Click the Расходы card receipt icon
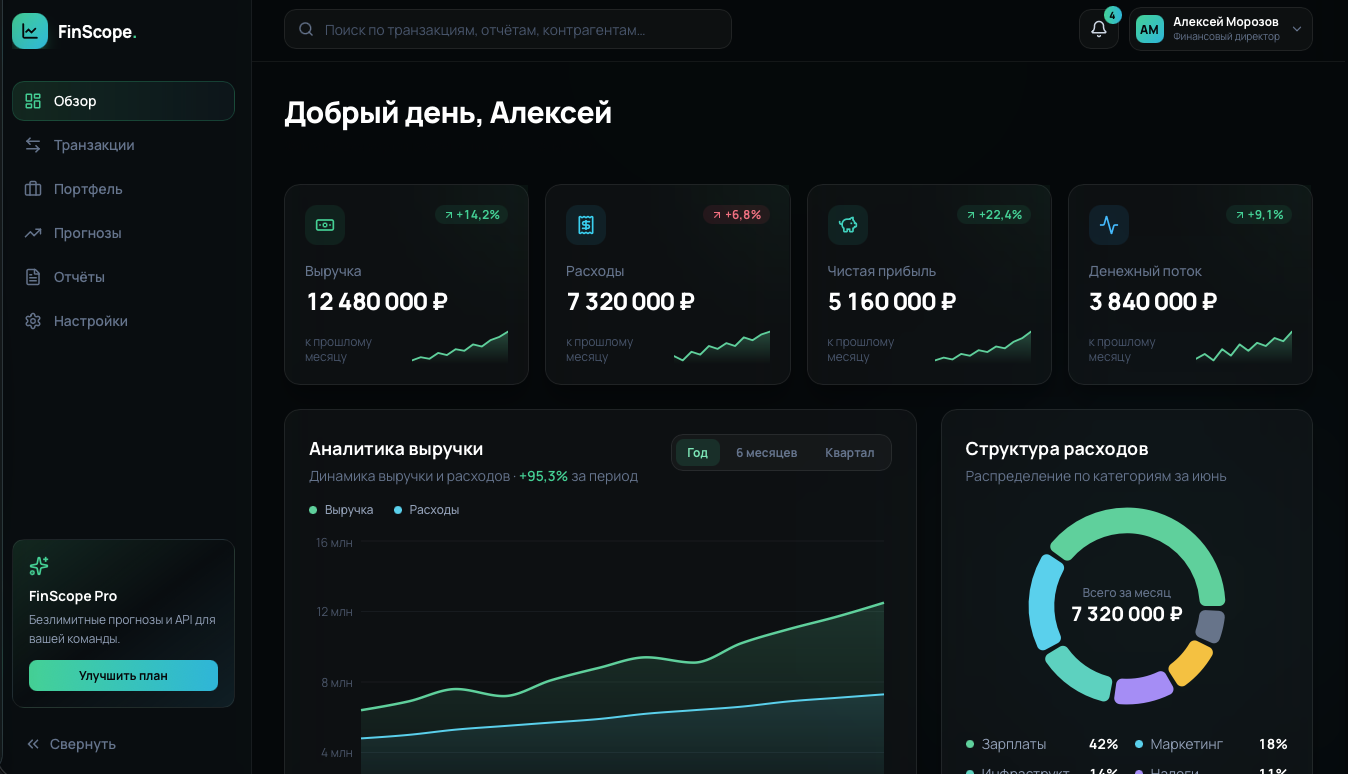Viewport: 1348px width, 774px height. (x=586, y=225)
